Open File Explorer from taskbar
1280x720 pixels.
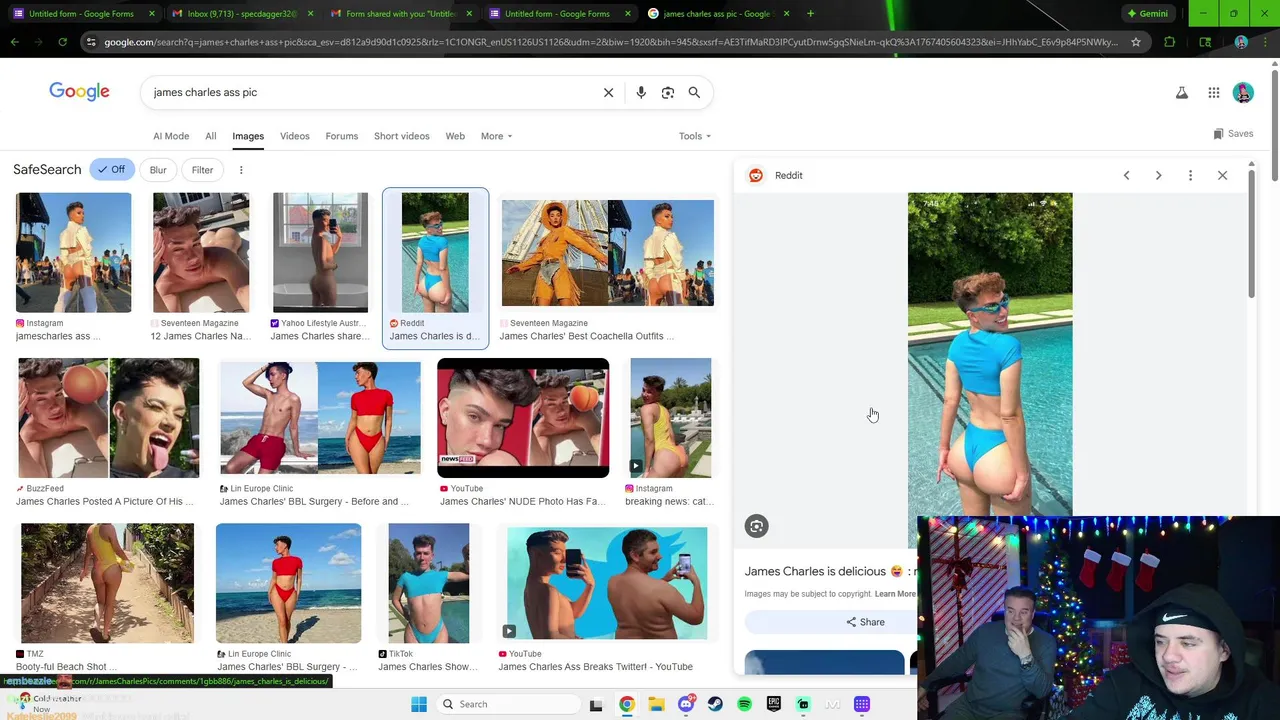click(656, 704)
